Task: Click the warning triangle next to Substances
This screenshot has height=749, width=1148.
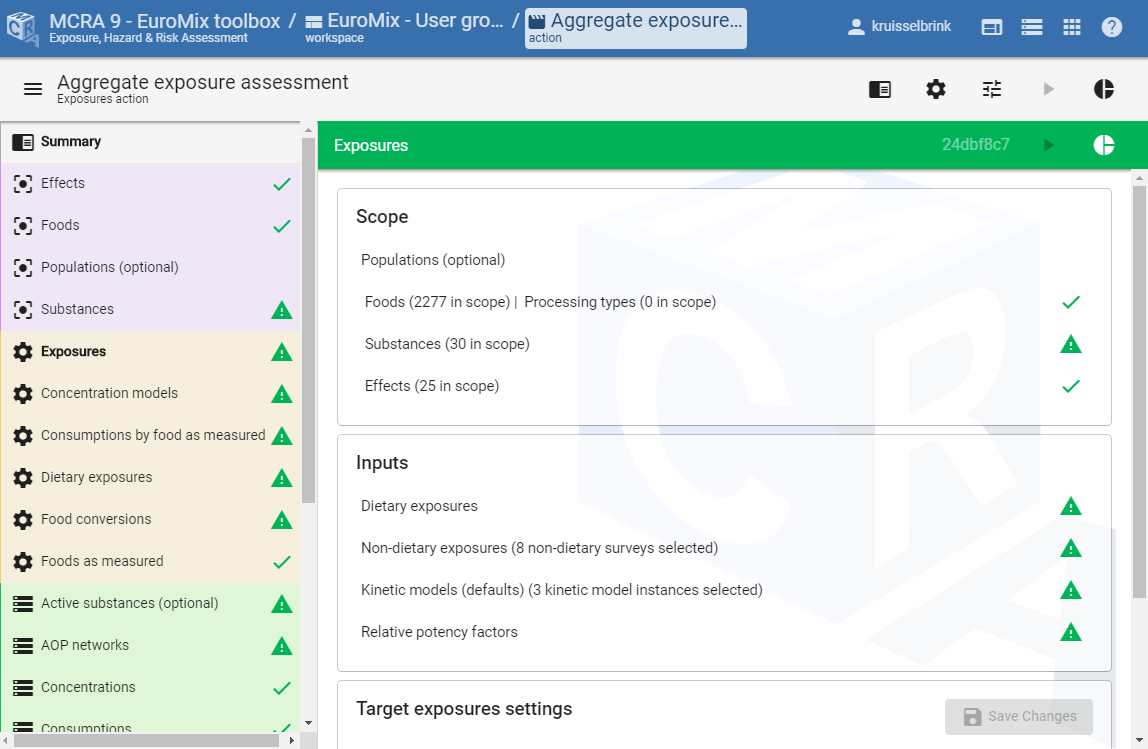Action: [x=281, y=309]
